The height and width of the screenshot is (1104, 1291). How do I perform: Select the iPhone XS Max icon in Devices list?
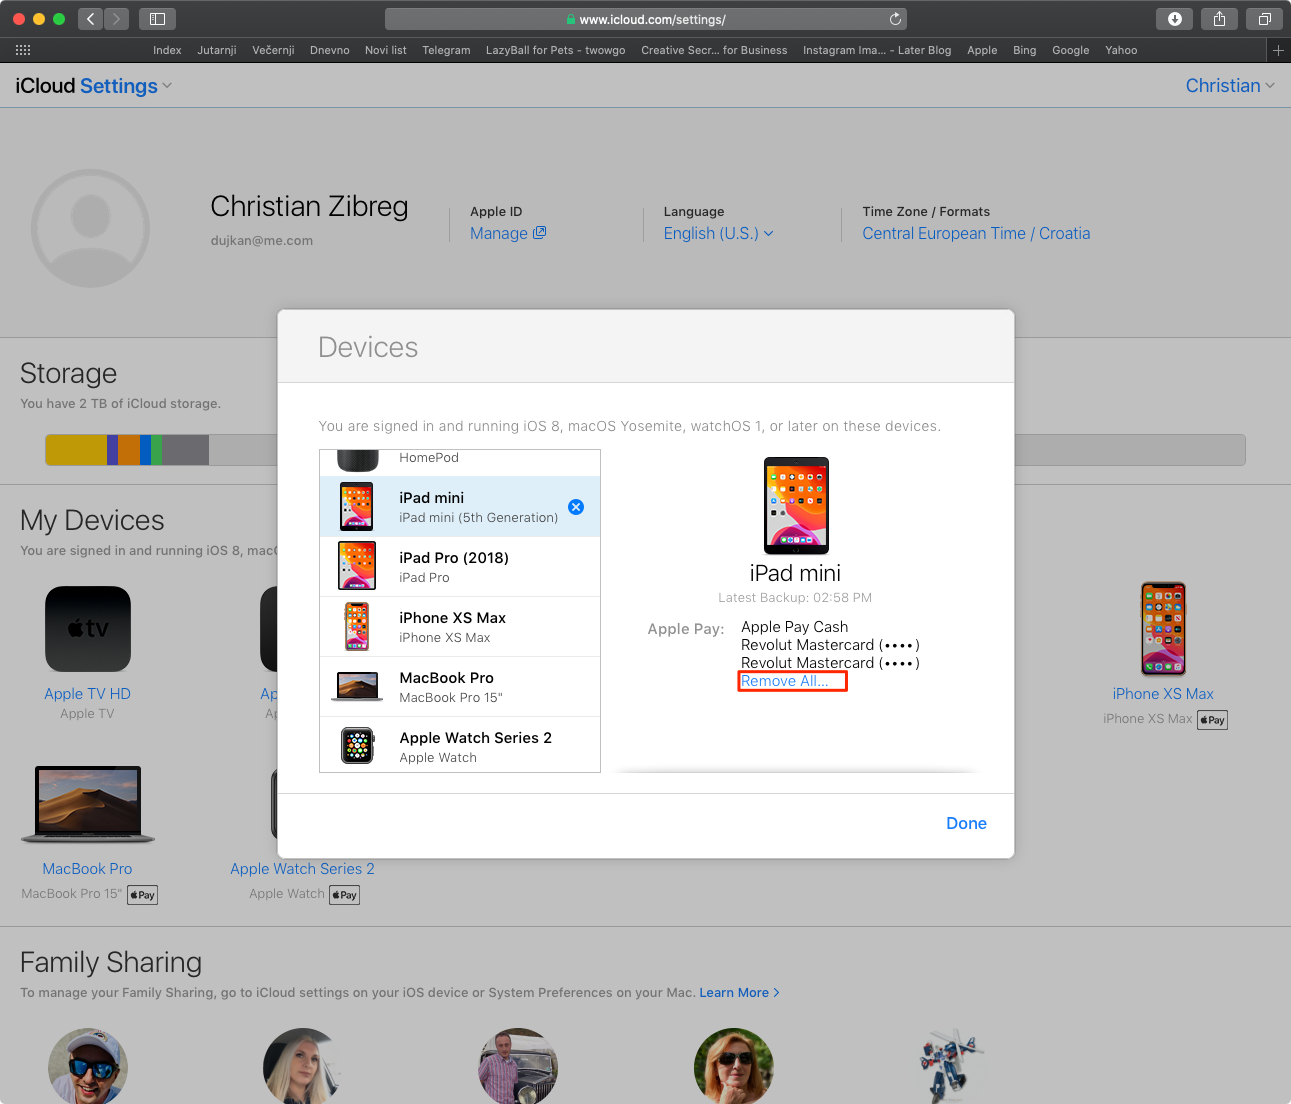(357, 626)
